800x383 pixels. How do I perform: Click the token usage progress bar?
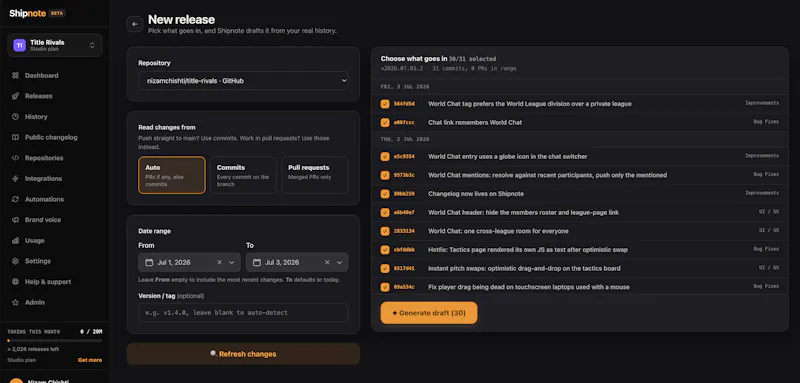click(55, 341)
